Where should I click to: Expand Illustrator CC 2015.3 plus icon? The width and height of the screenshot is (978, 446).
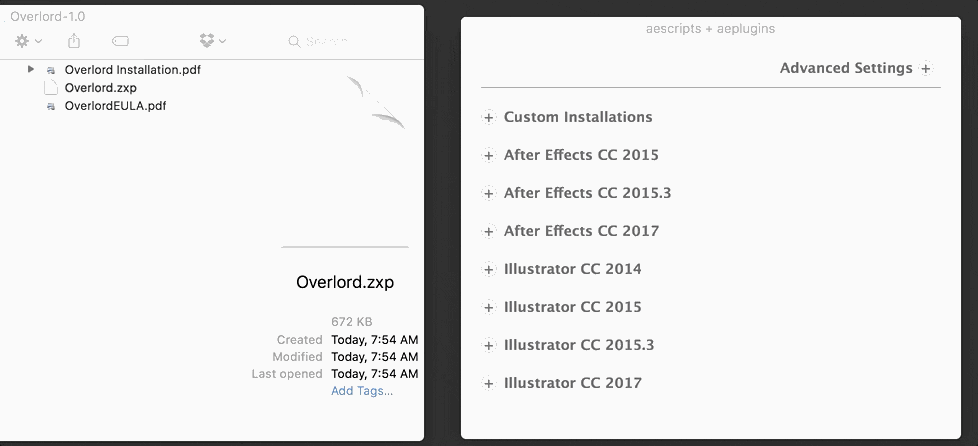(489, 346)
